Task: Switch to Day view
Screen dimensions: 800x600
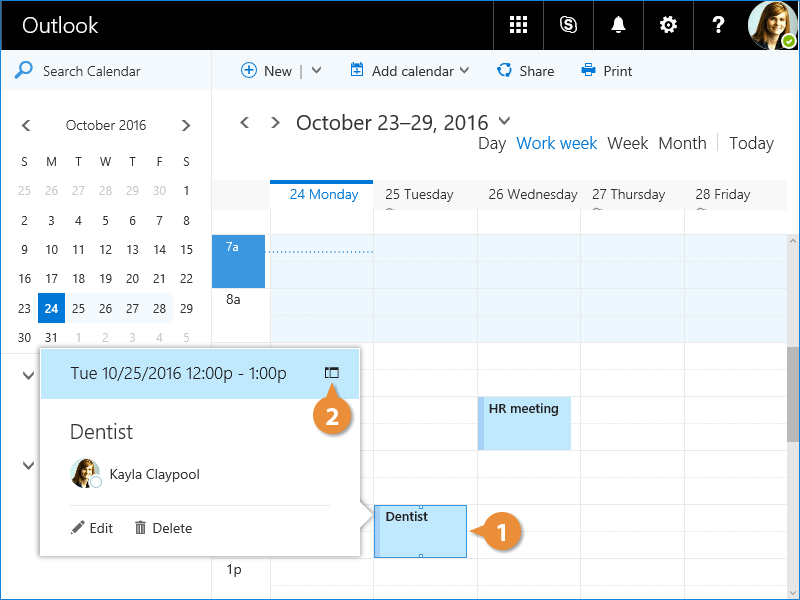Action: click(x=492, y=143)
